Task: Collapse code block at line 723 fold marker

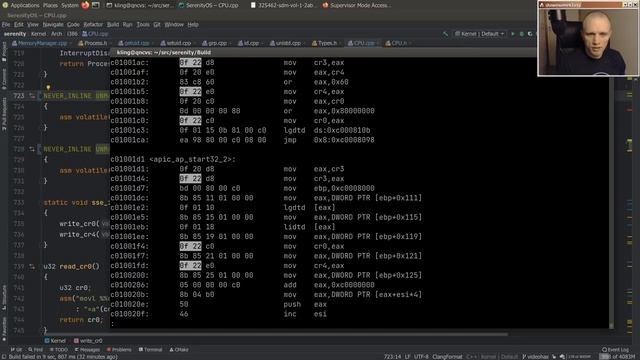Action: point(40,96)
